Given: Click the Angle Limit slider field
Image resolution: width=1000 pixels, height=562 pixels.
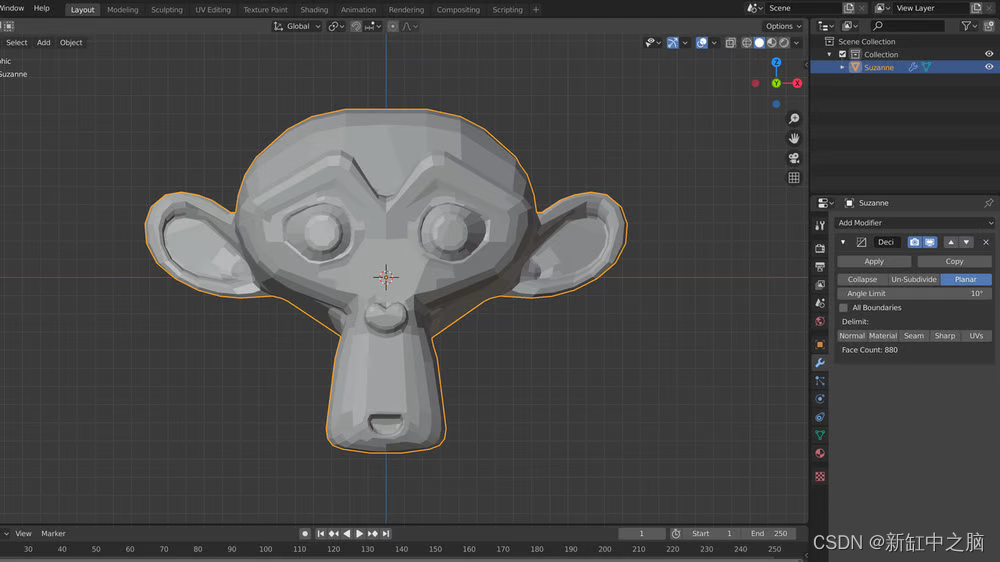Looking at the screenshot, I should 914,294.
